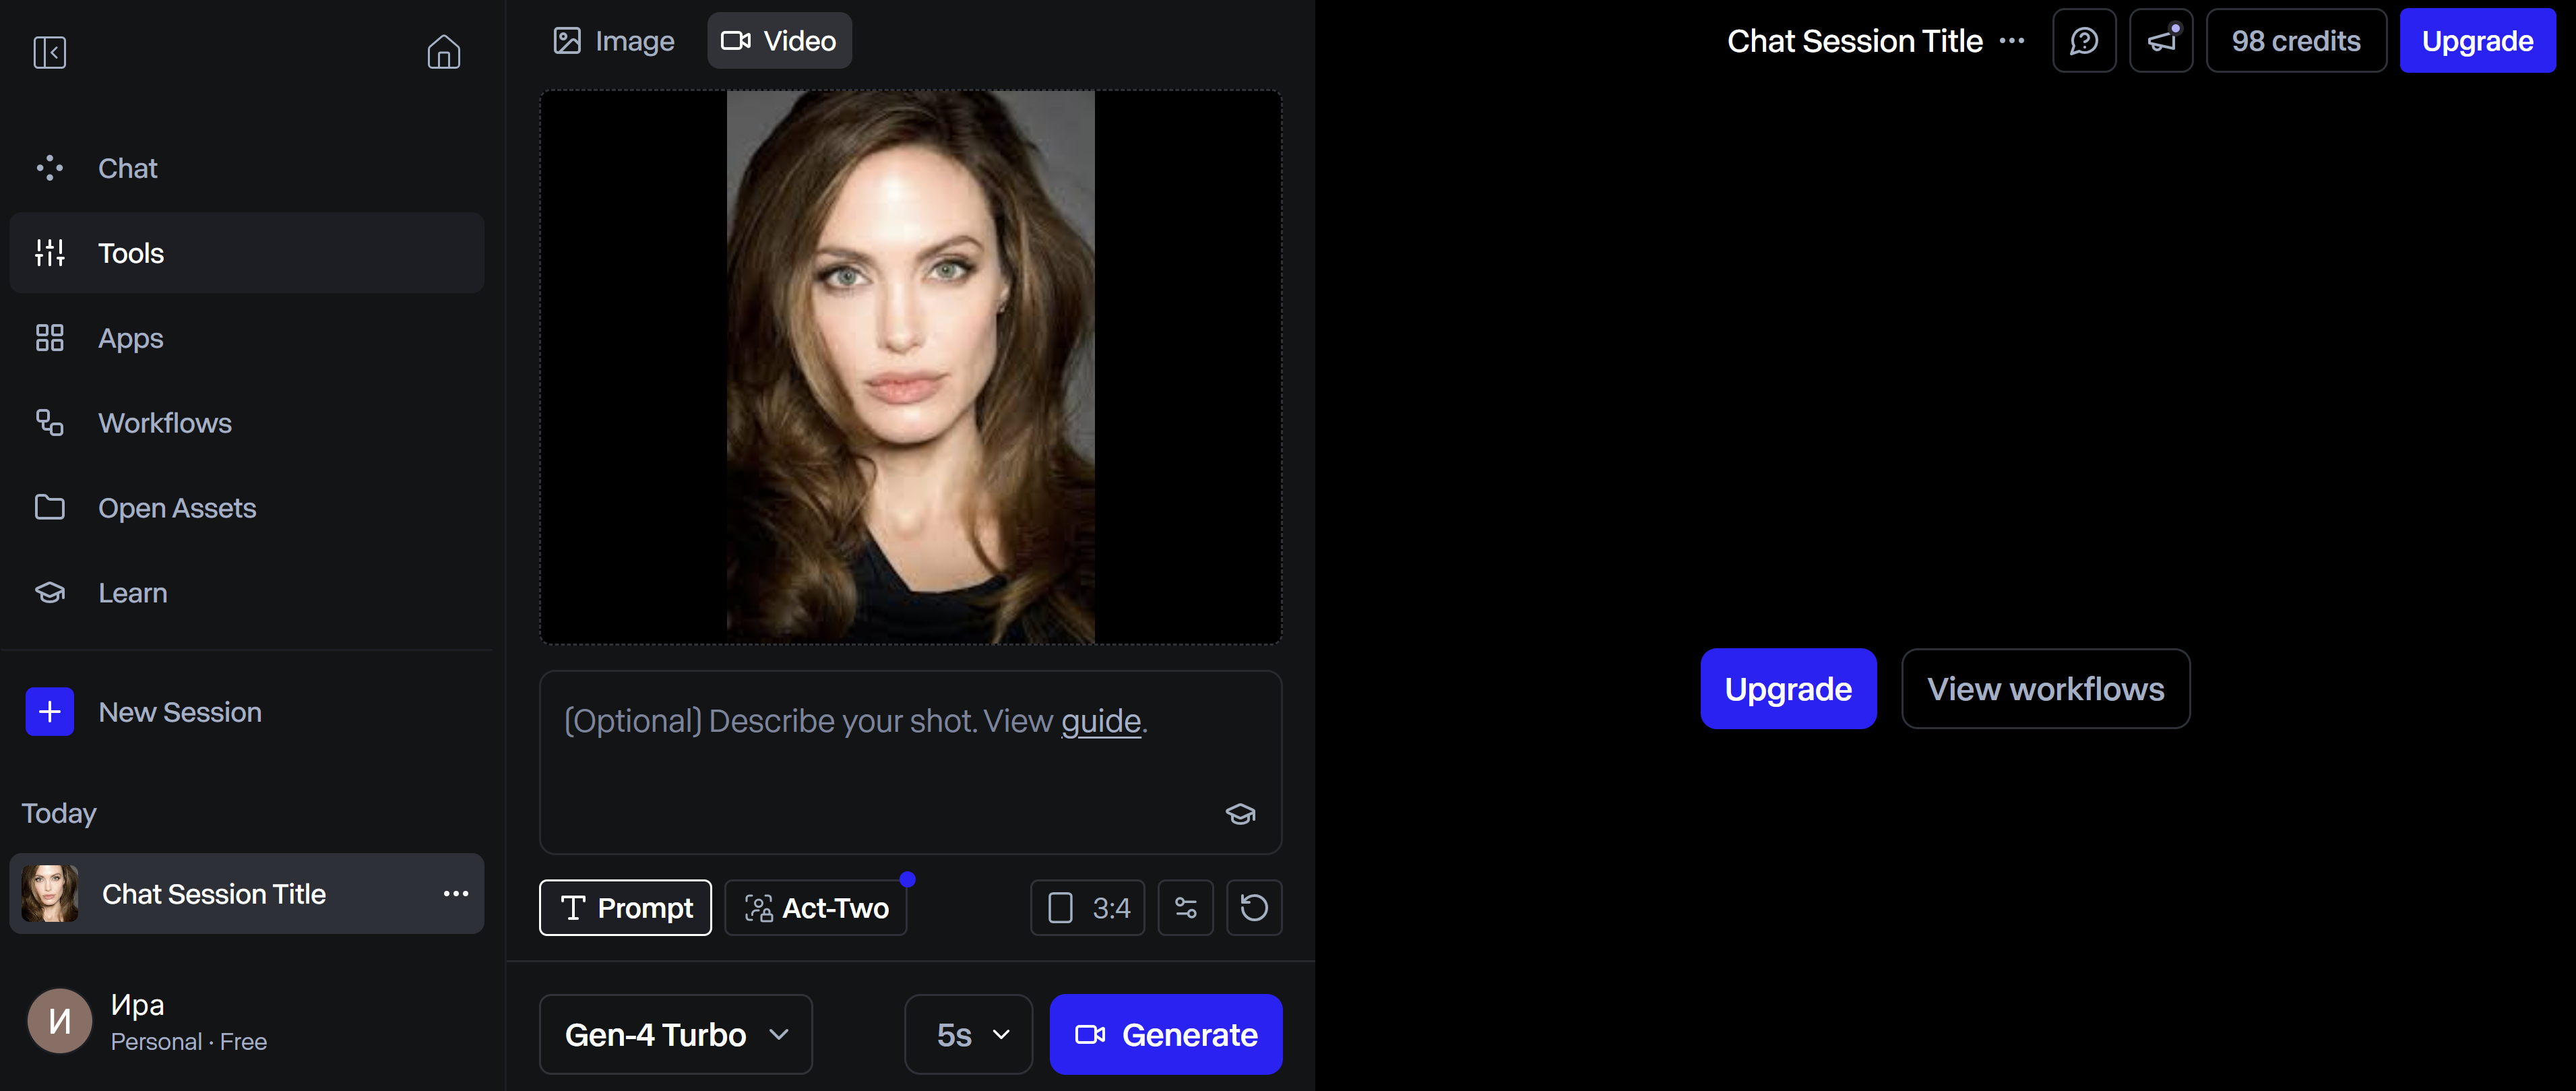
Task: Click the graduation cap icon in the prompt box
Action: 1240,814
